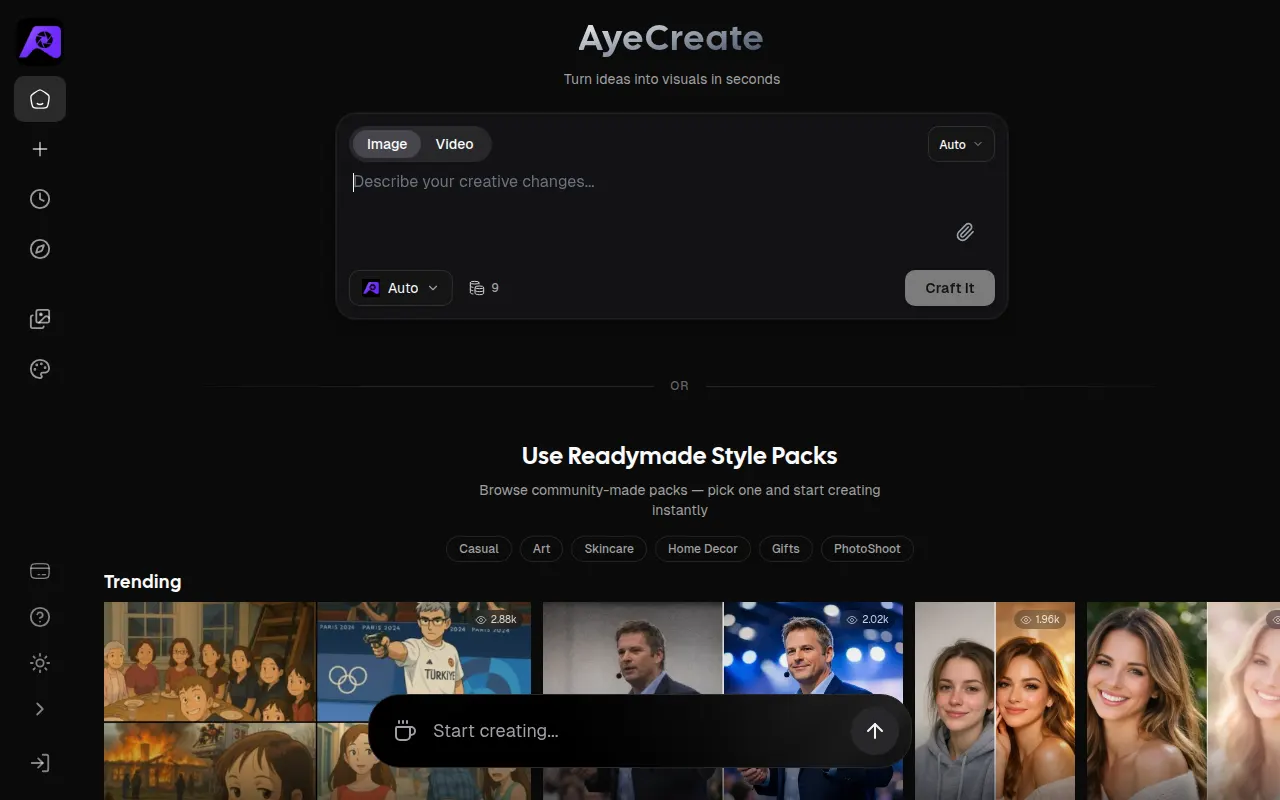Screen dimensions: 1280x800
Task: Open the Help question mark icon
Action: (40, 617)
